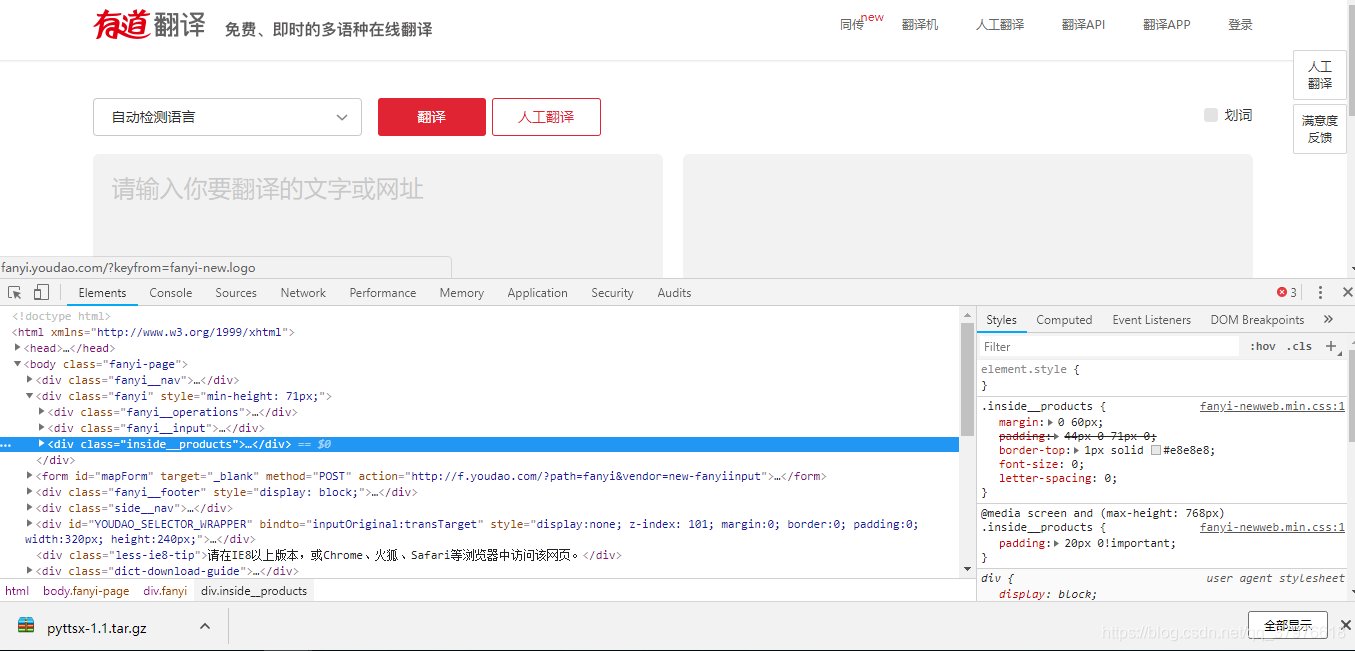1355x651 pixels.
Task: Open 翻译机 link in header
Action: click(x=920, y=25)
